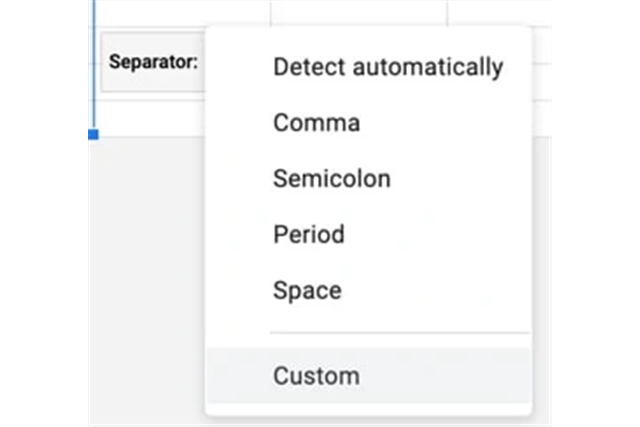The height and width of the screenshot is (427, 640).
Task: Open the Custom separator option
Action: (316, 377)
